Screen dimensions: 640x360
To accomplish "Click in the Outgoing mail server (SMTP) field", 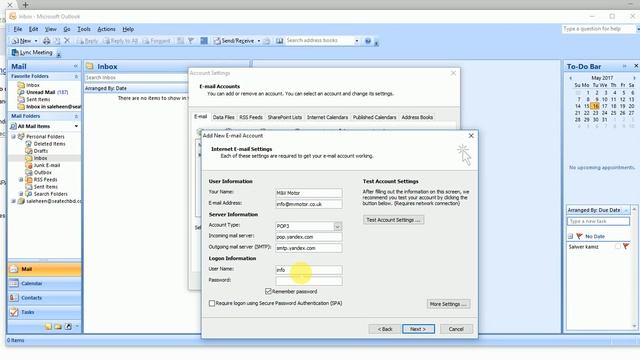I will pos(309,248).
